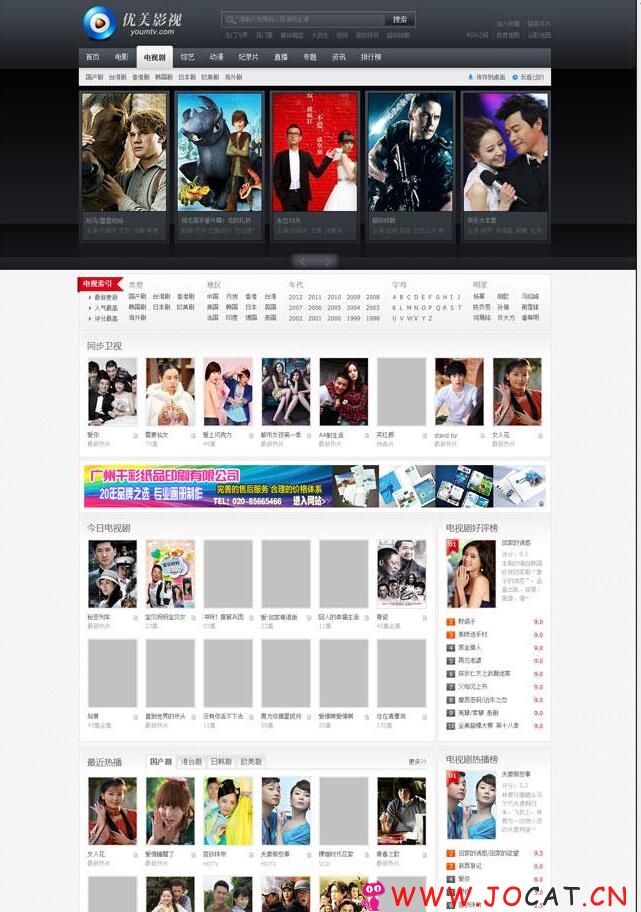Open the 综艺 navigation tab

click(x=187, y=57)
